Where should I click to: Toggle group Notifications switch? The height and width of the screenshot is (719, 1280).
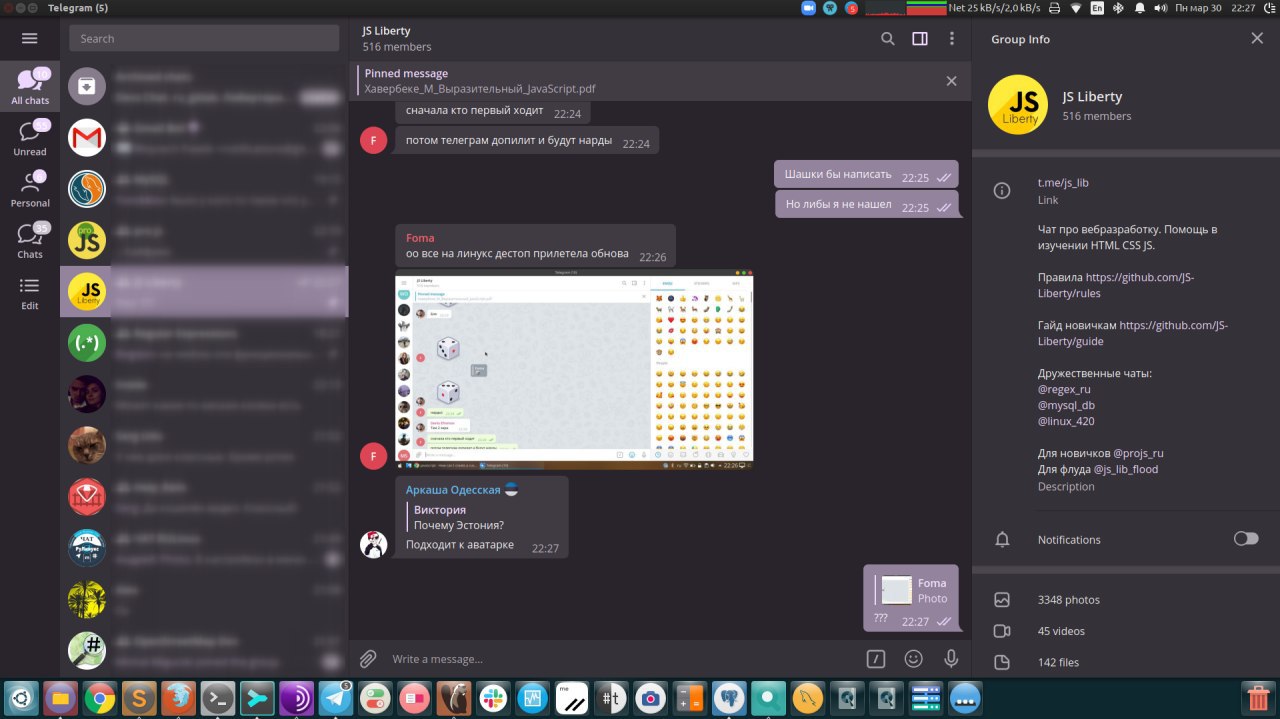[1246, 539]
